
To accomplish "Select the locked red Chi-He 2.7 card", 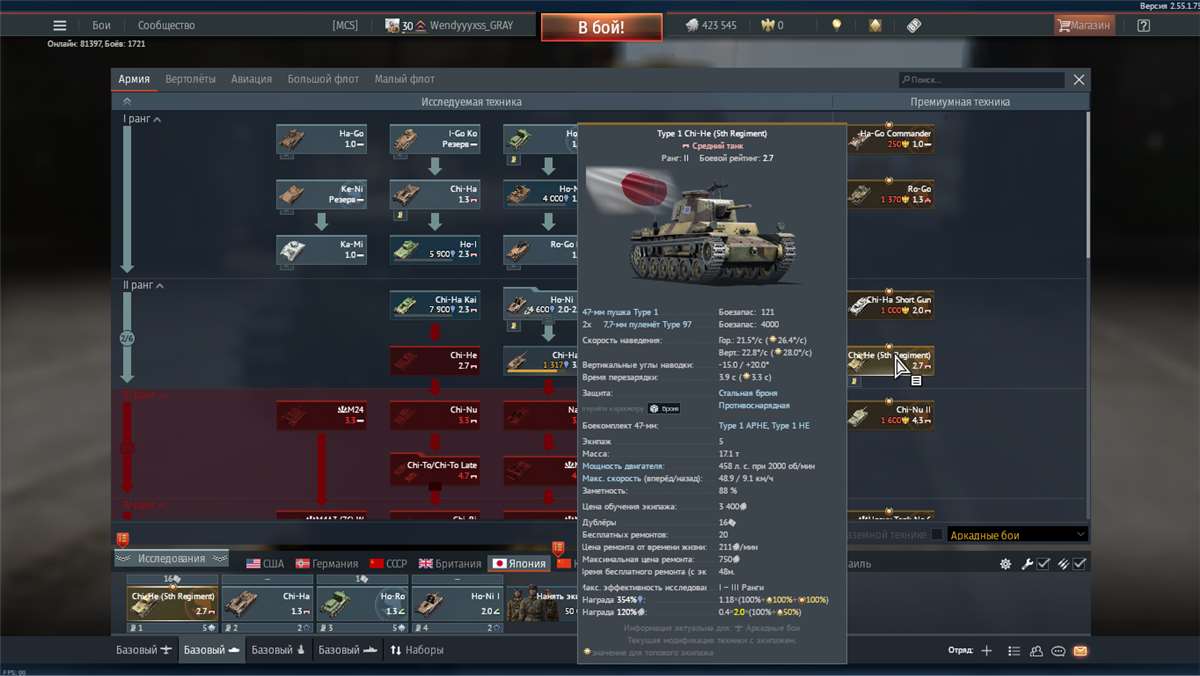I will click(435, 360).
